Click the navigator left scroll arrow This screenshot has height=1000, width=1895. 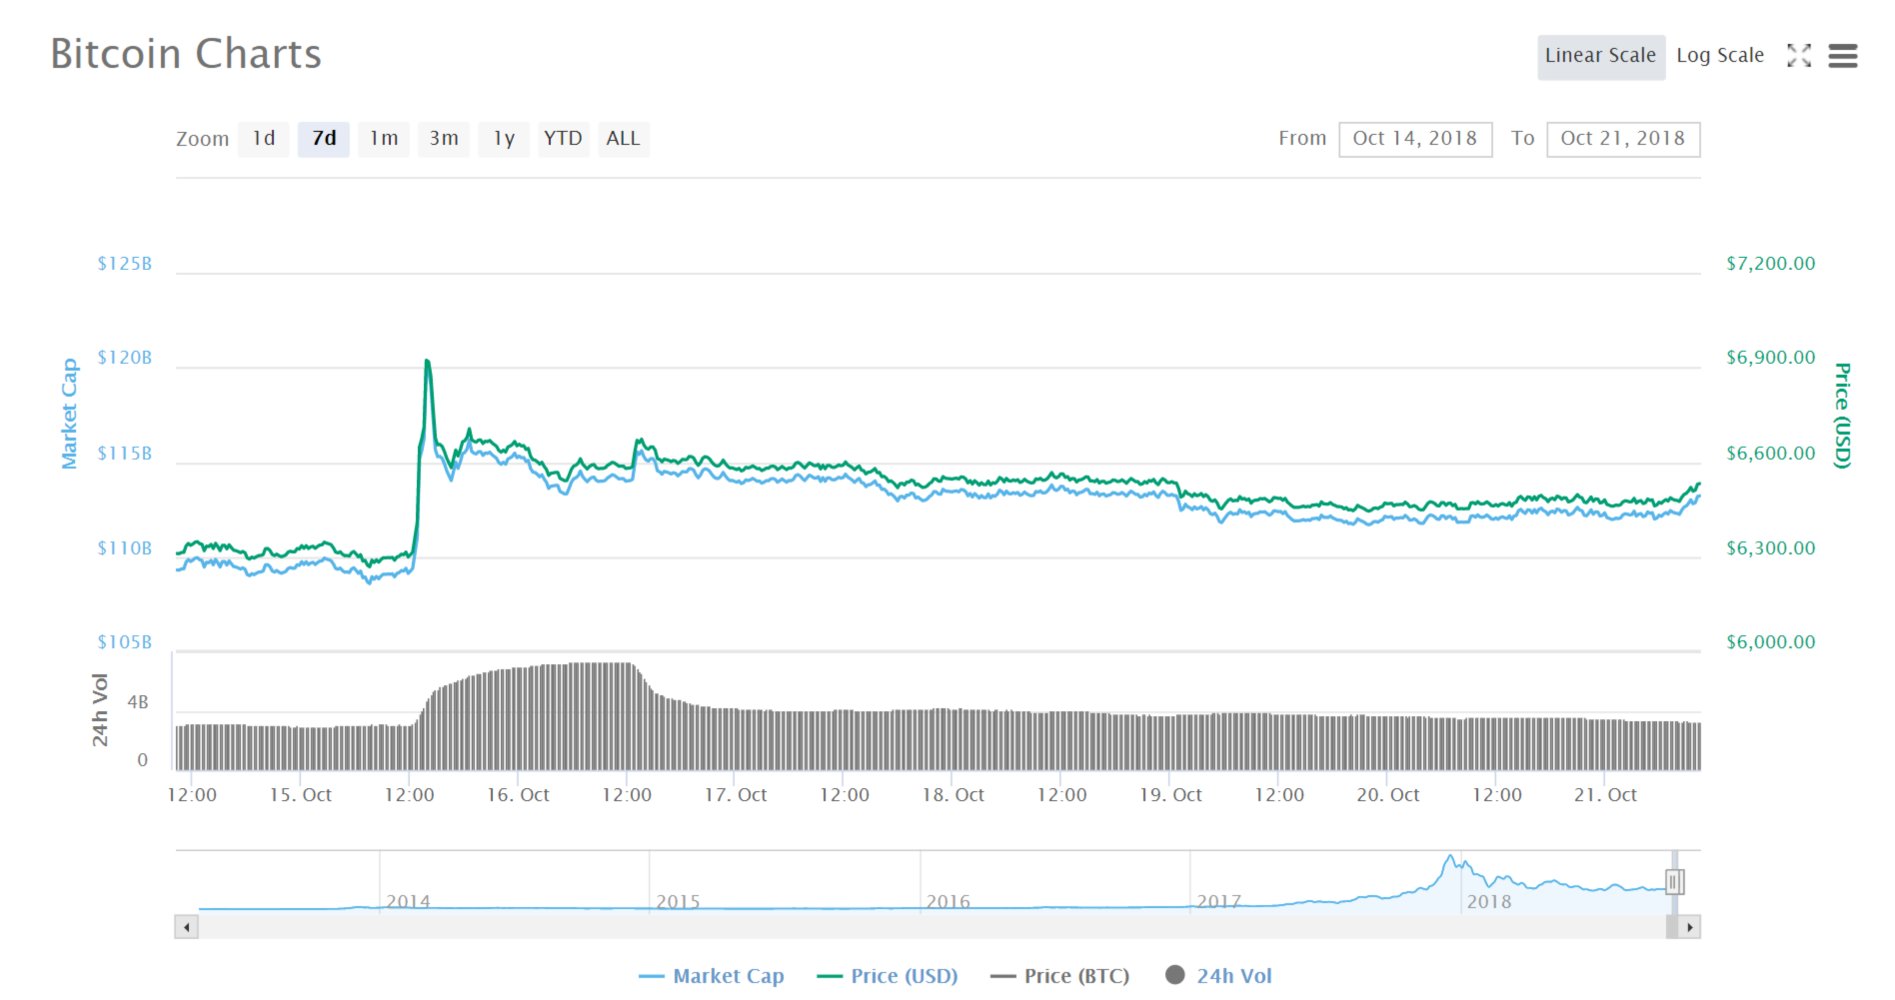pyautogui.click(x=187, y=927)
